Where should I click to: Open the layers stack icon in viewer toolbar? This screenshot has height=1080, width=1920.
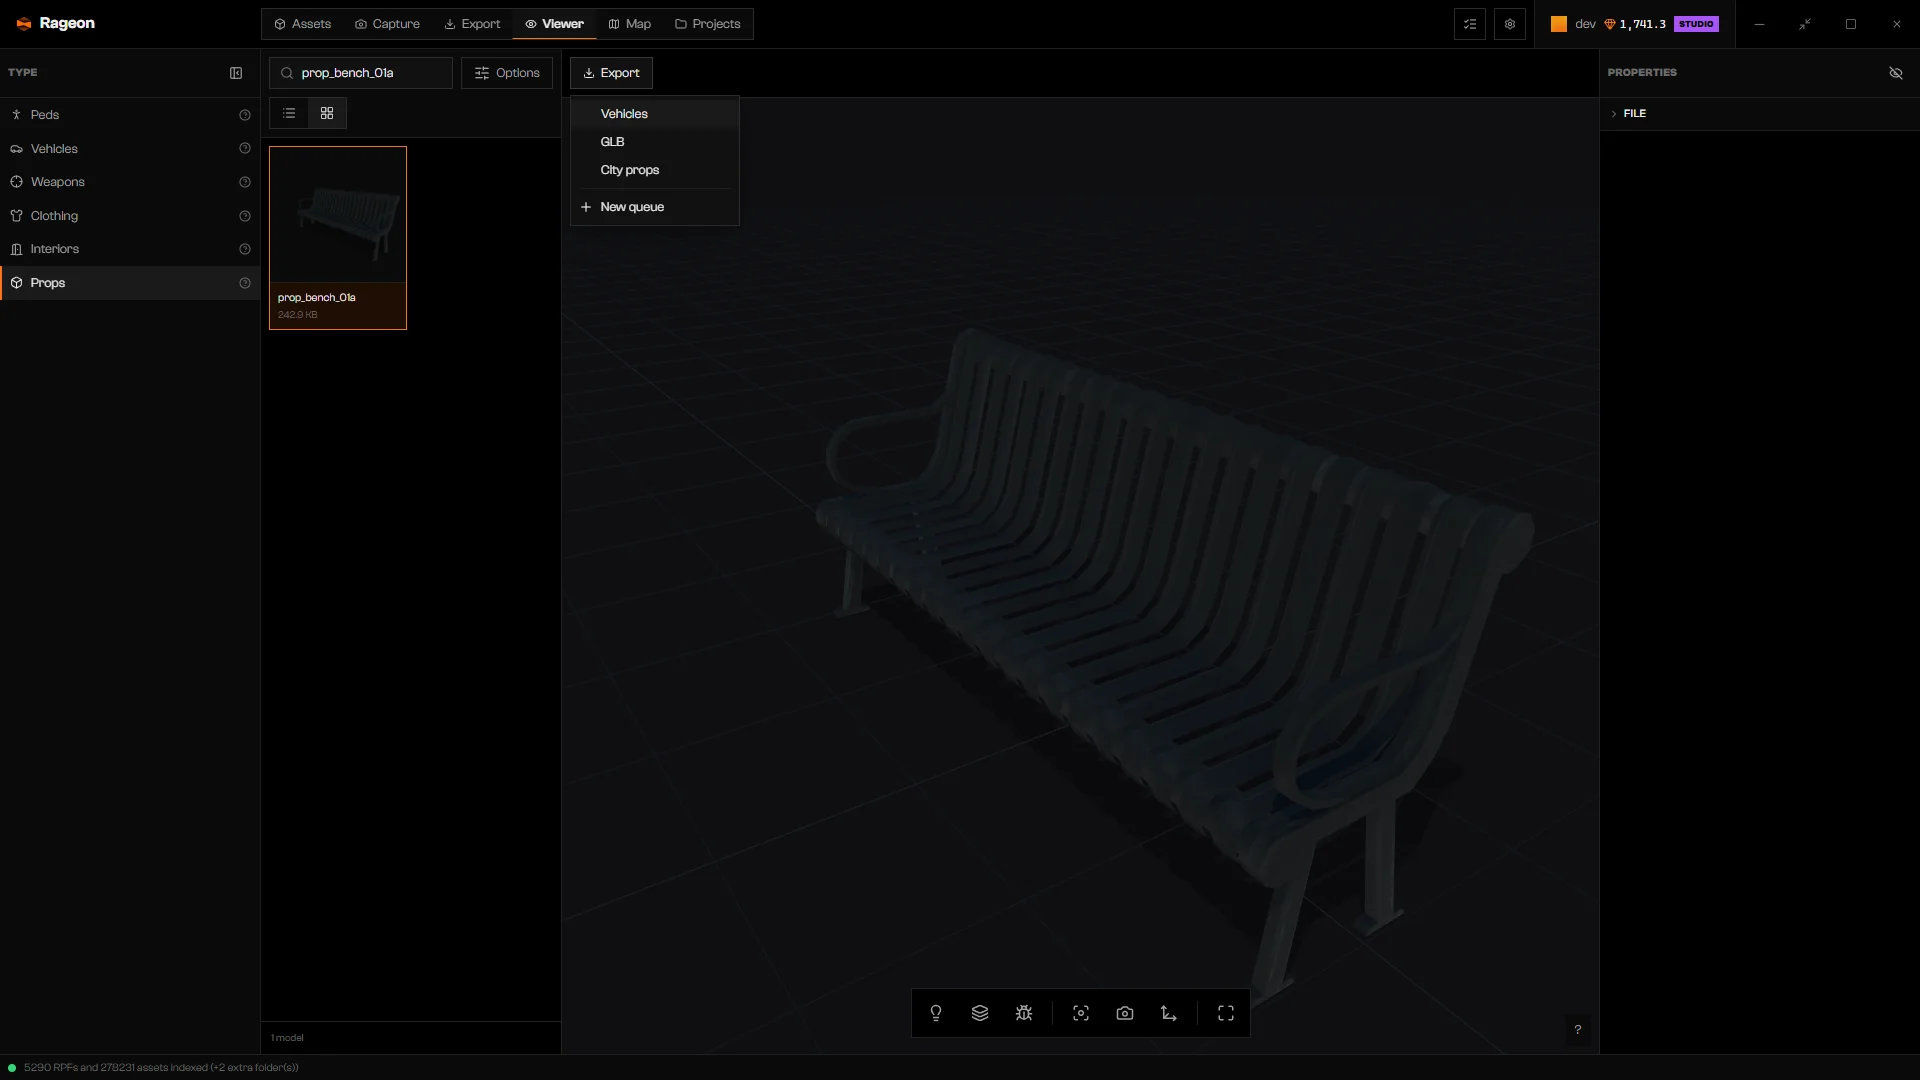[980, 1013]
